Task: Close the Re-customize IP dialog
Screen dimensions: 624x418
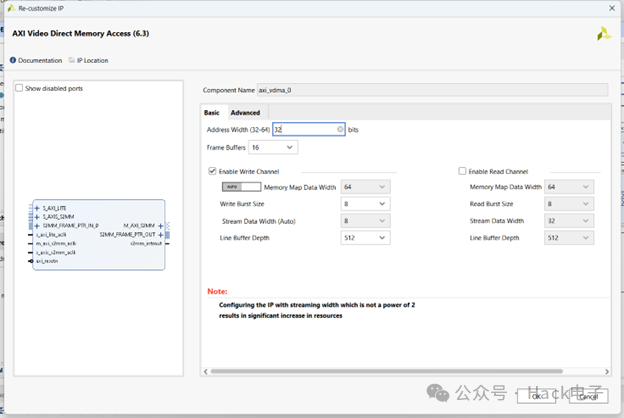Action: click(612, 8)
